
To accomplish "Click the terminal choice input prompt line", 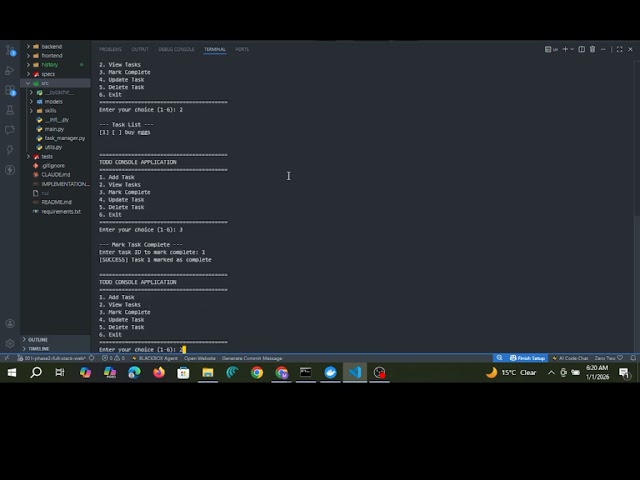I will 142,349.
